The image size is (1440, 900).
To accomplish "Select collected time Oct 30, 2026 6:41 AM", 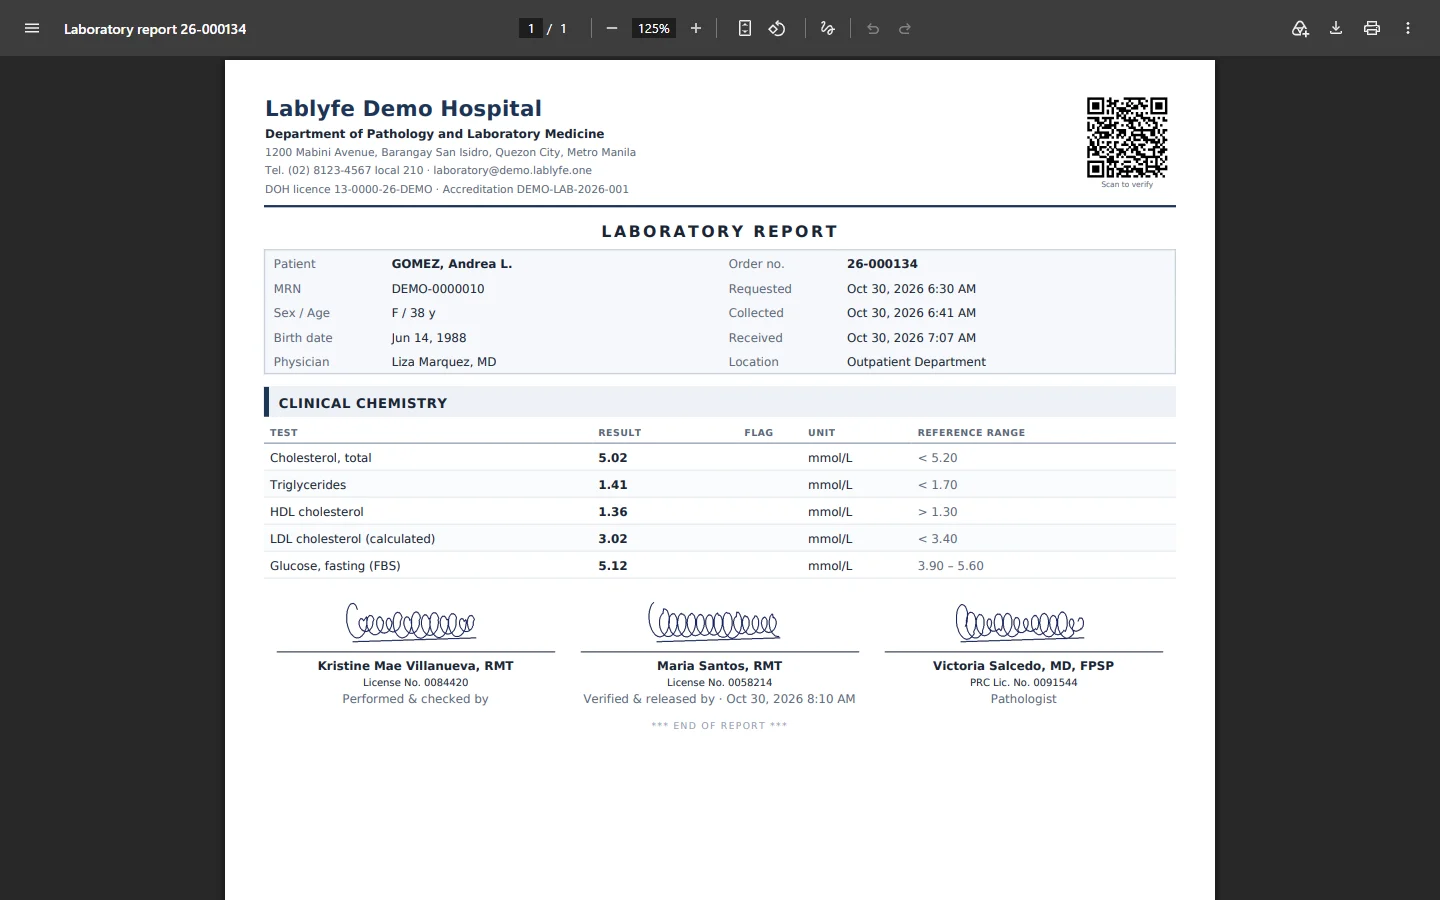I will [x=911, y=313].
